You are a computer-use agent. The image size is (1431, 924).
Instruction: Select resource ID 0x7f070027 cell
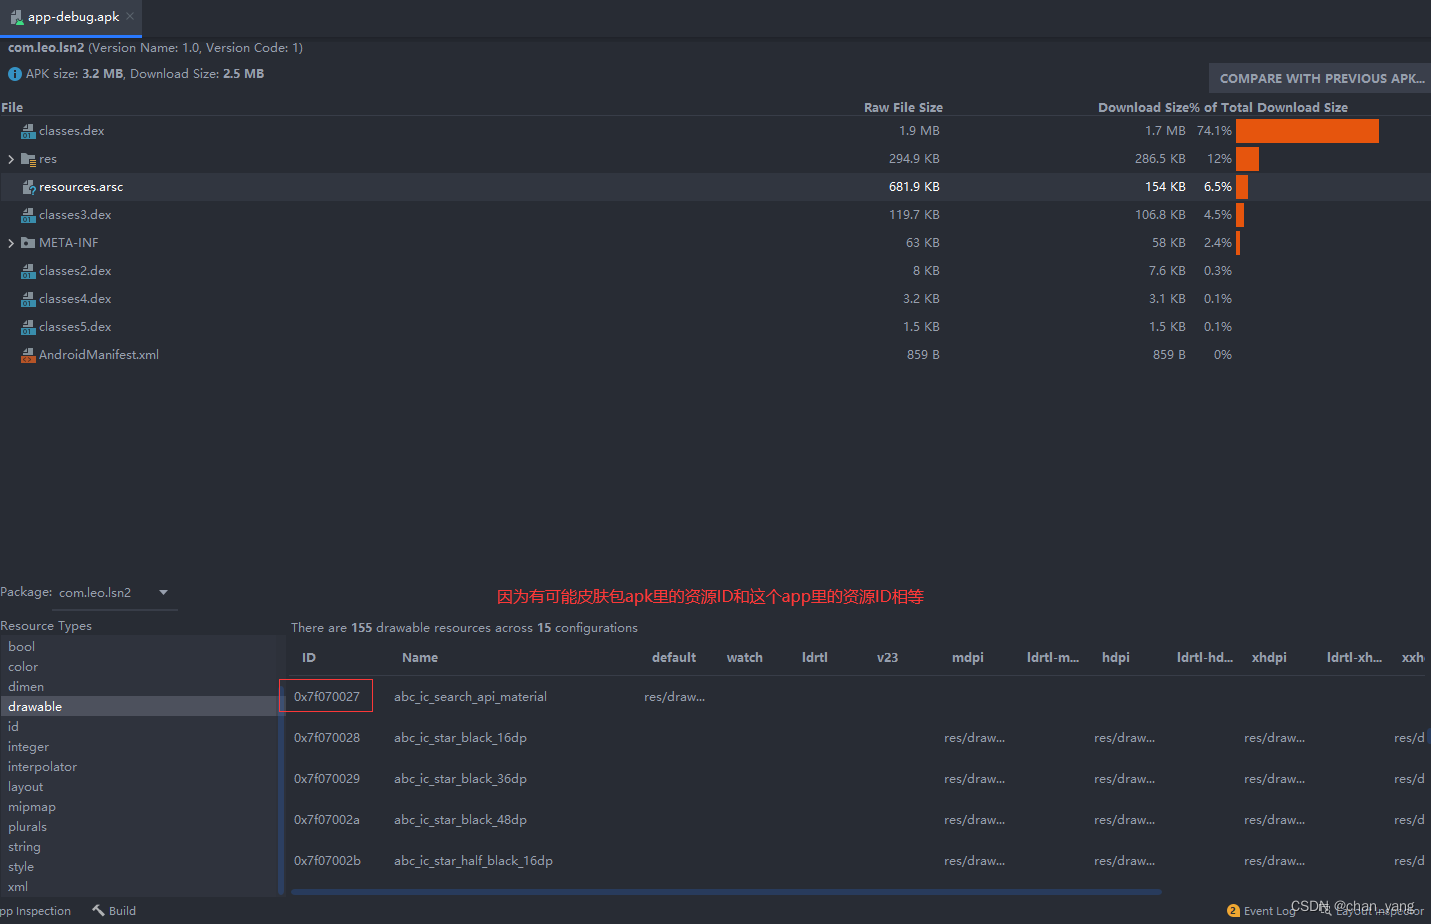click(327, 696)
